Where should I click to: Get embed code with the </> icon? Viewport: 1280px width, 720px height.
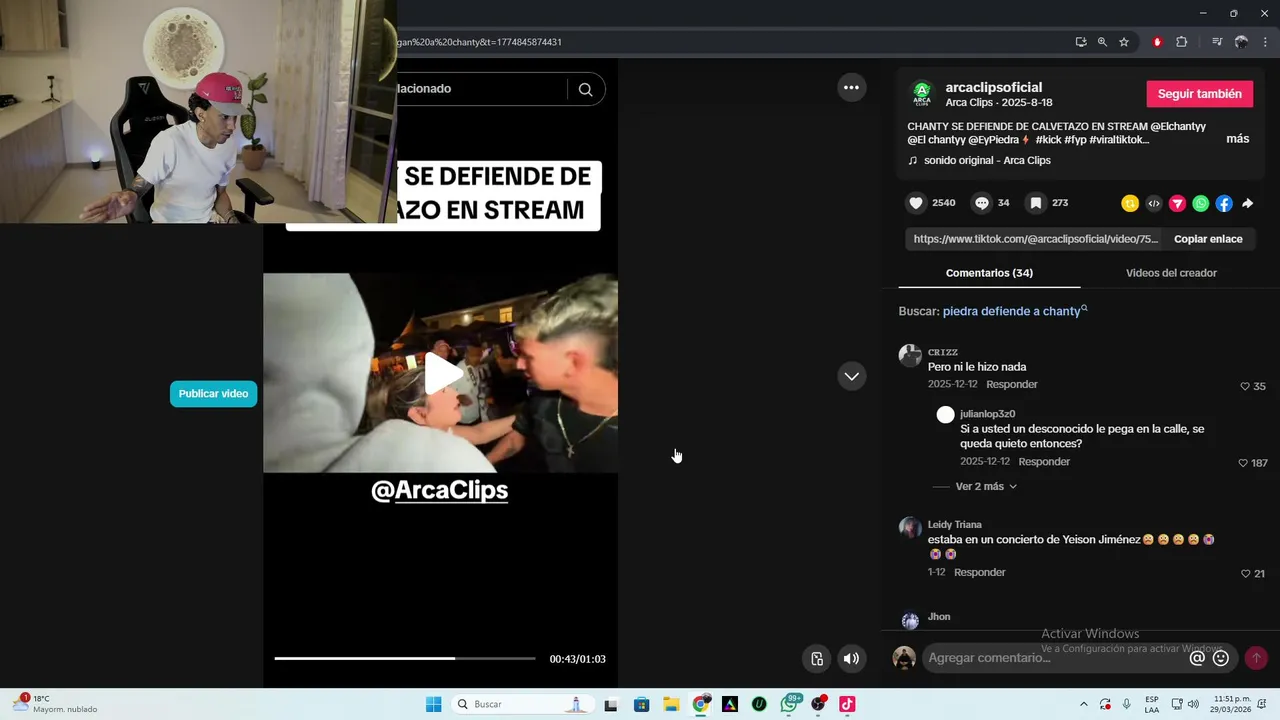point(1154,203)
